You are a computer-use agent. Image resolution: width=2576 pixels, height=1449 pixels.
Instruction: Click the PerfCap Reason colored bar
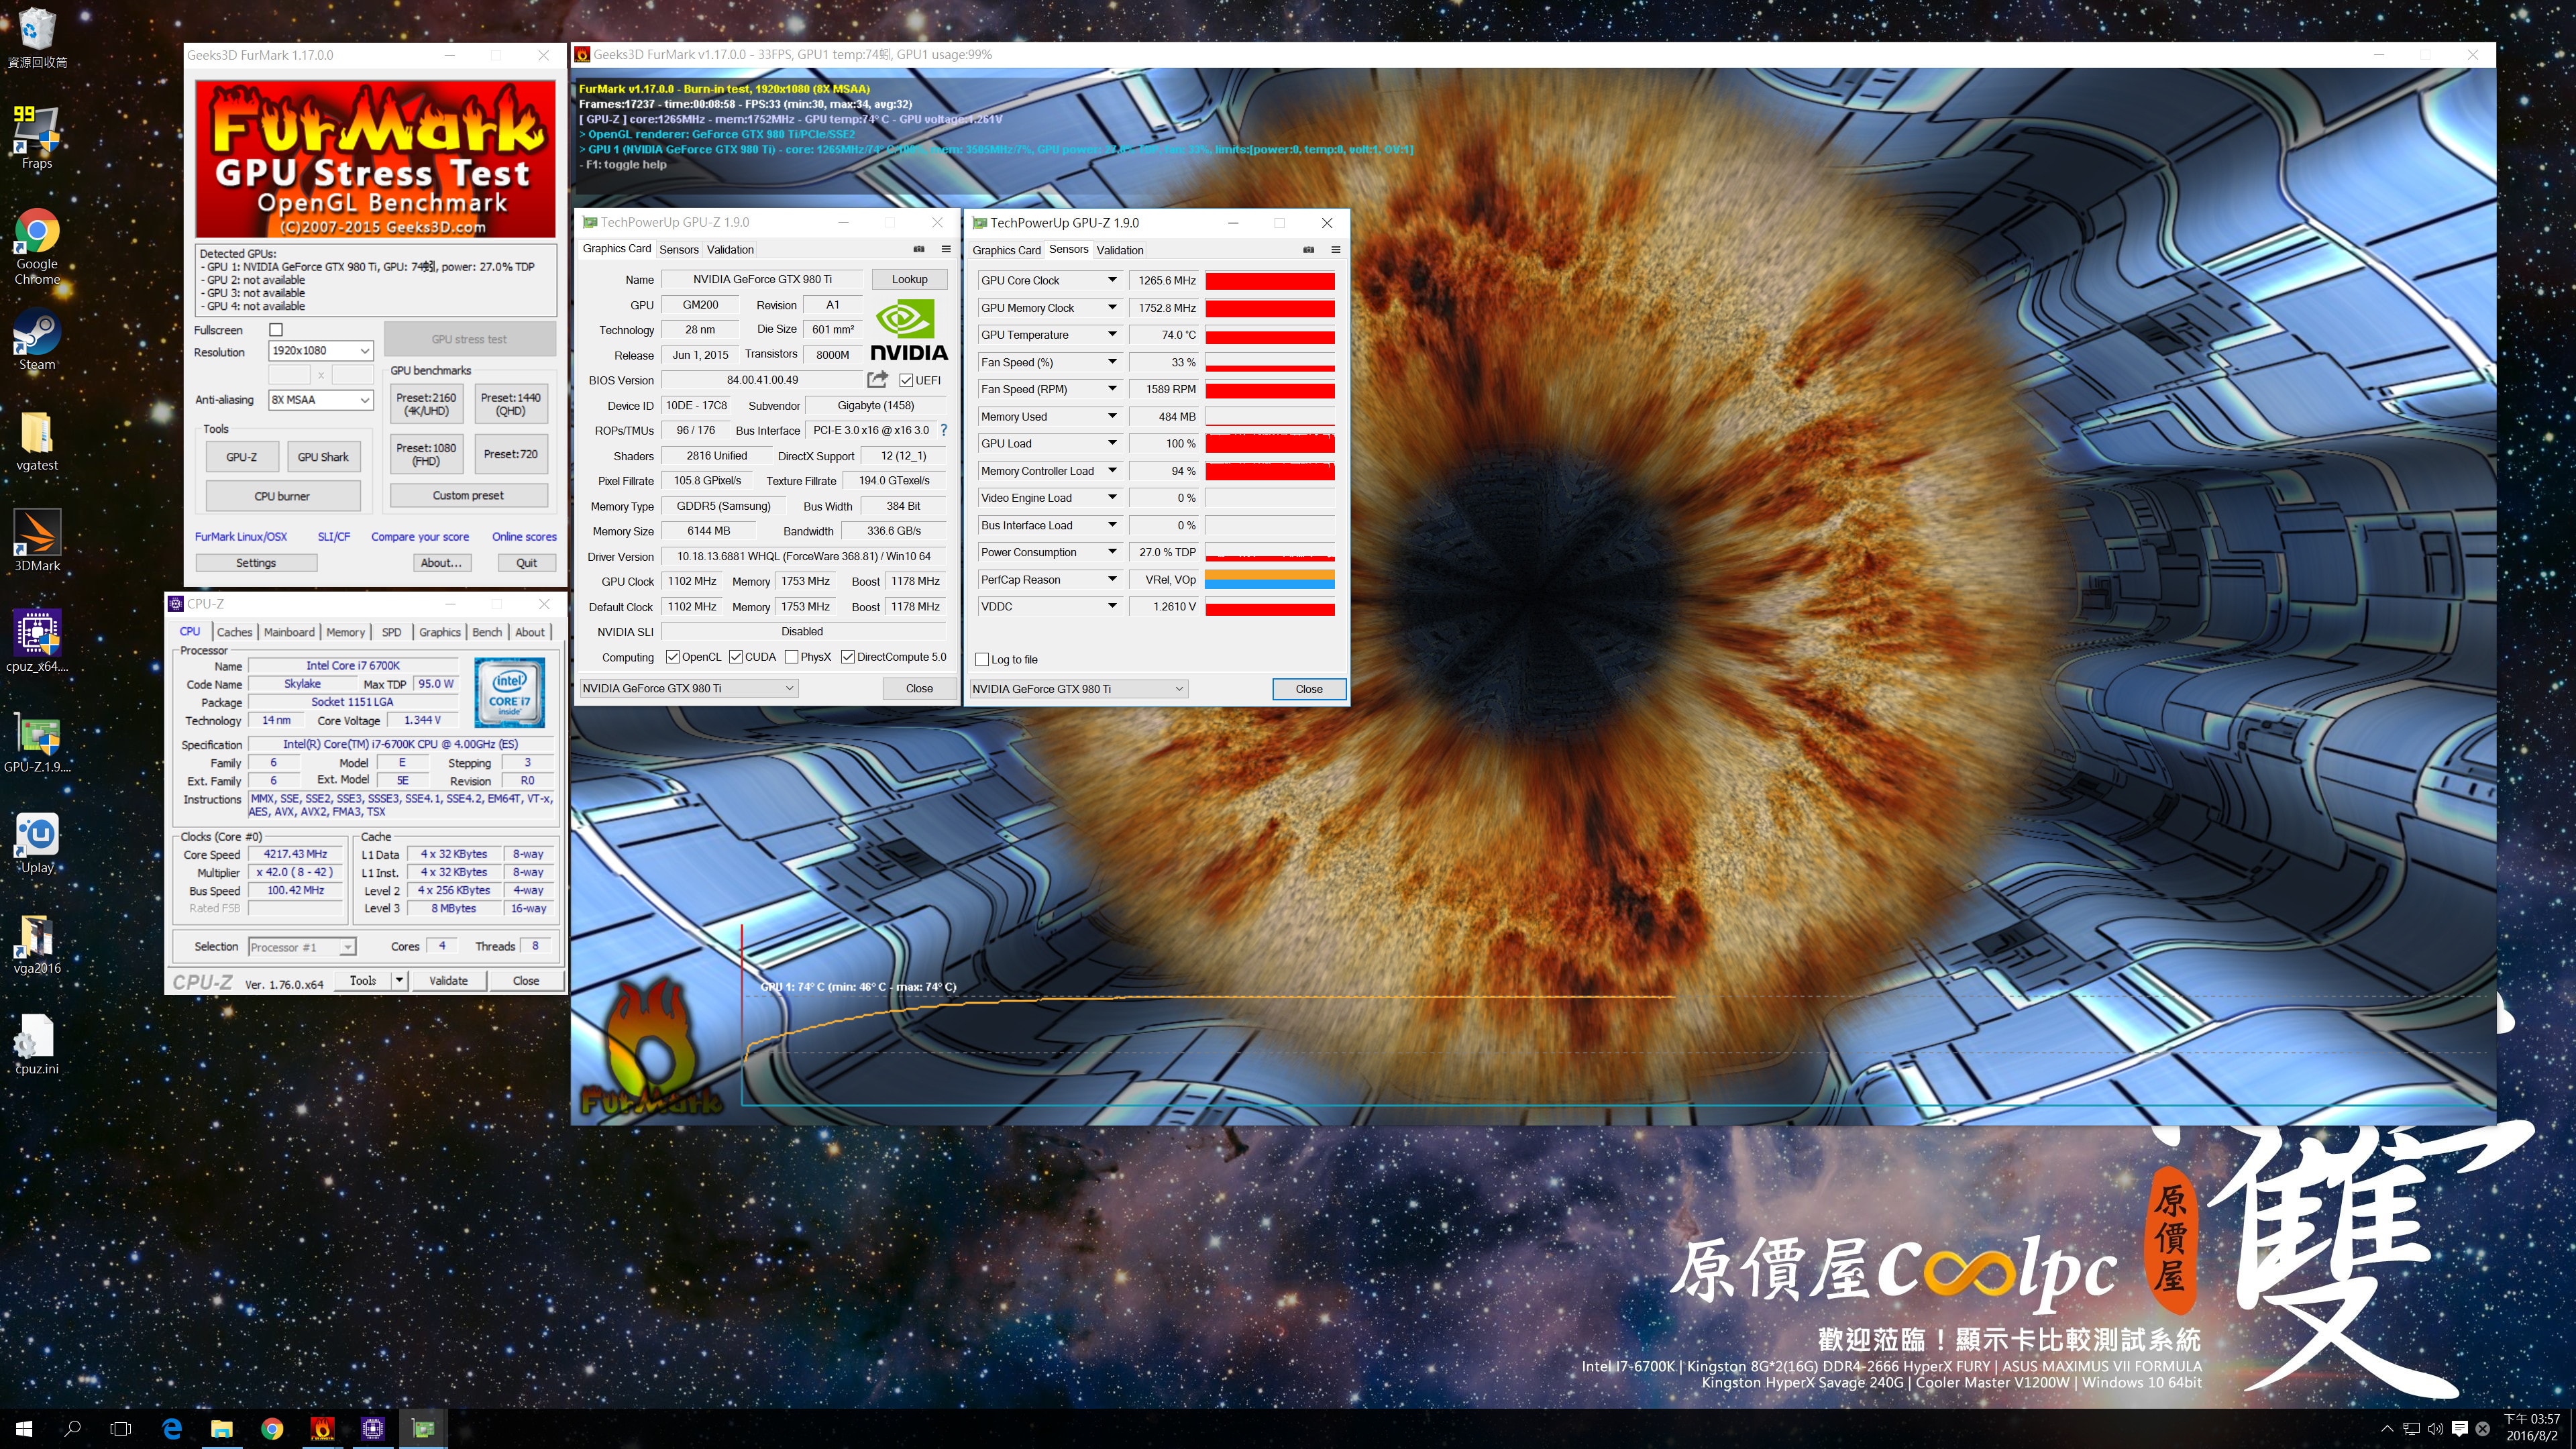[x=1270, y=579]
